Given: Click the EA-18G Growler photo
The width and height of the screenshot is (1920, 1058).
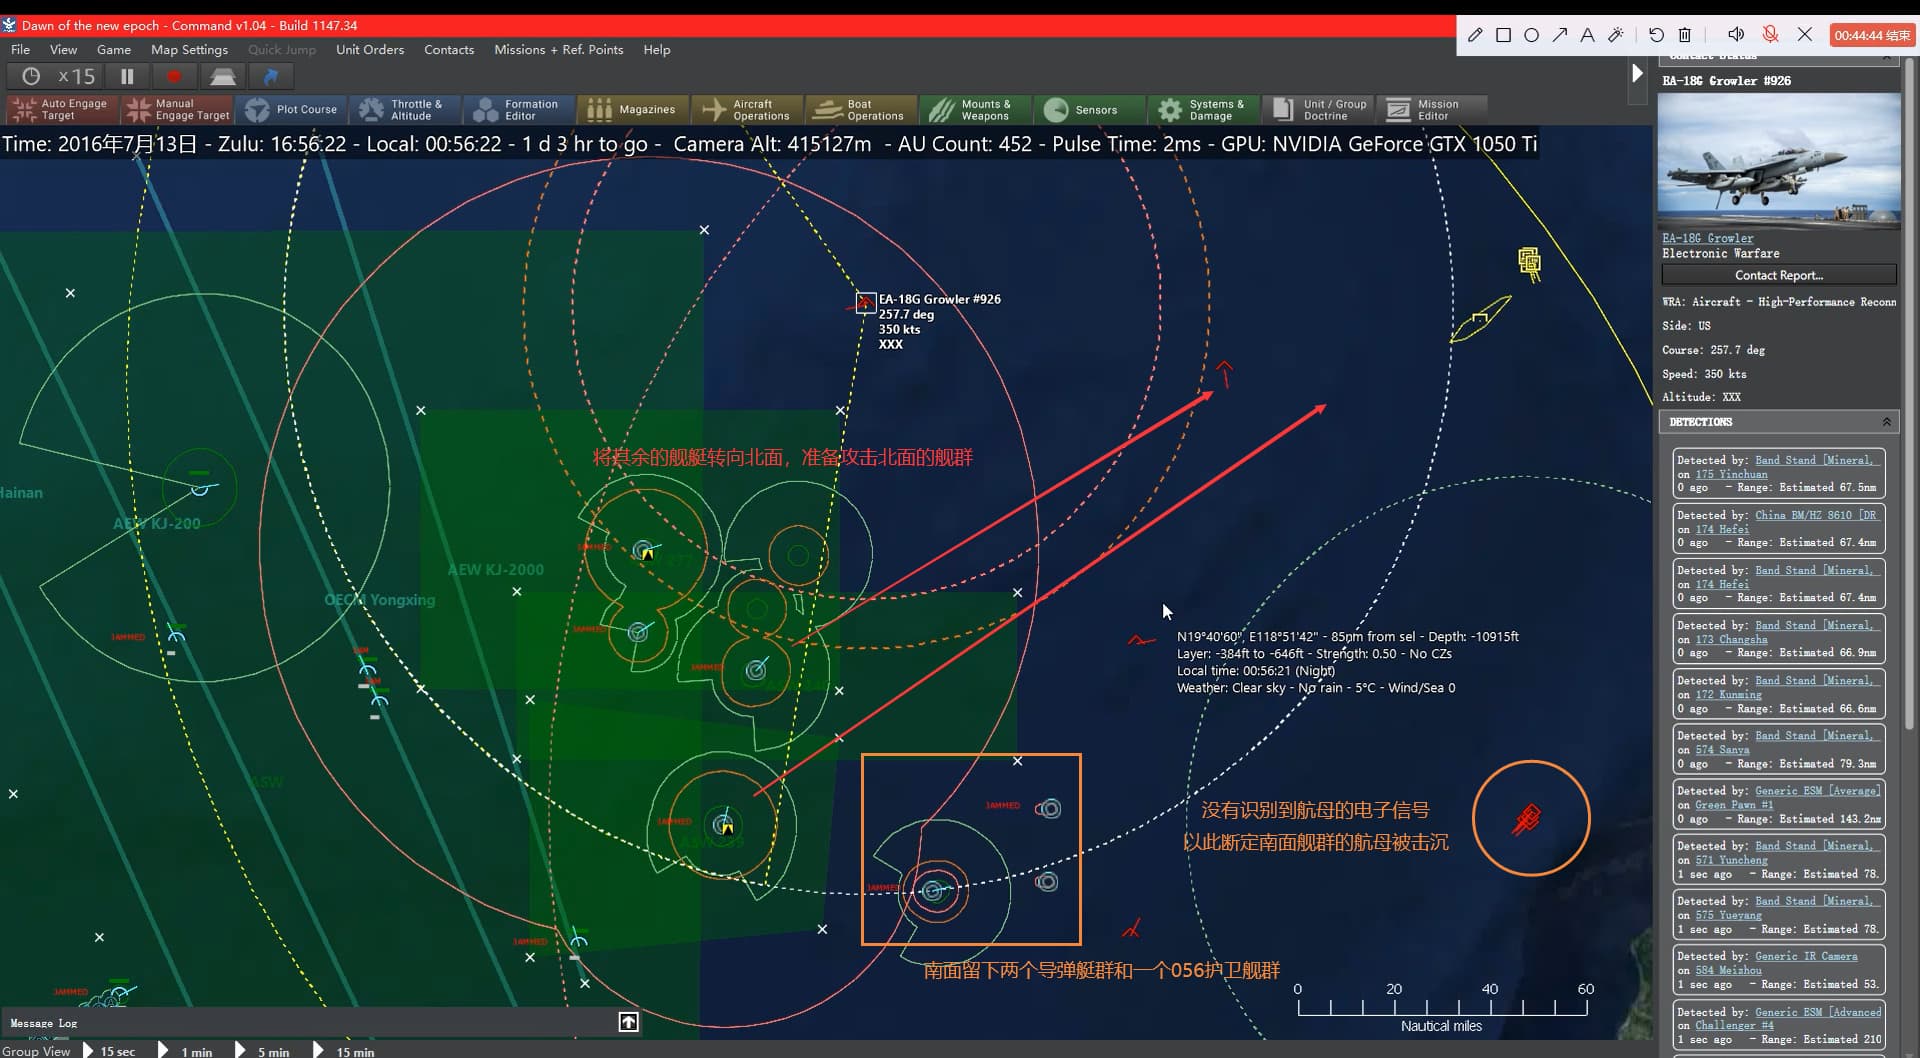Looking at the screenshot, I should [1779, 160].
